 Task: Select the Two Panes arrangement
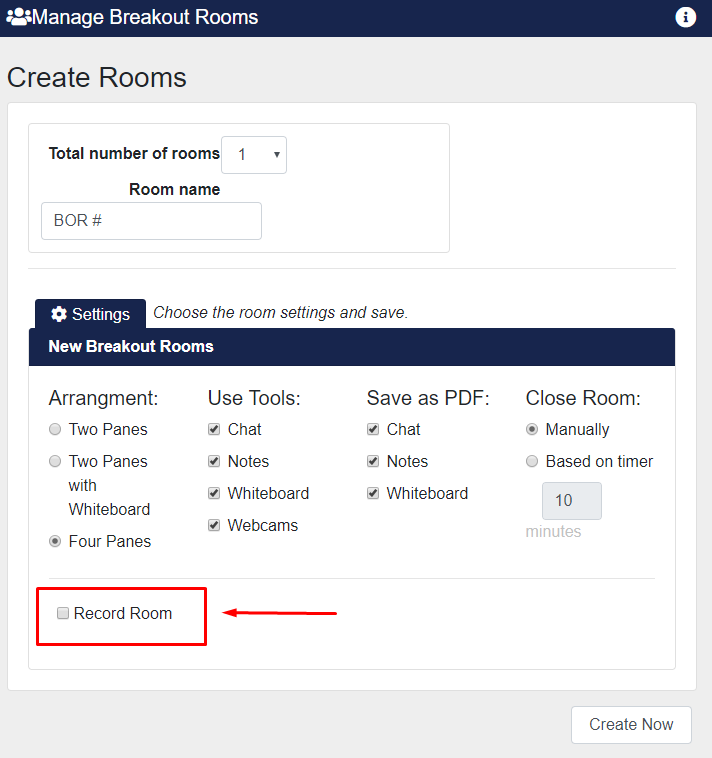[55, 430]
